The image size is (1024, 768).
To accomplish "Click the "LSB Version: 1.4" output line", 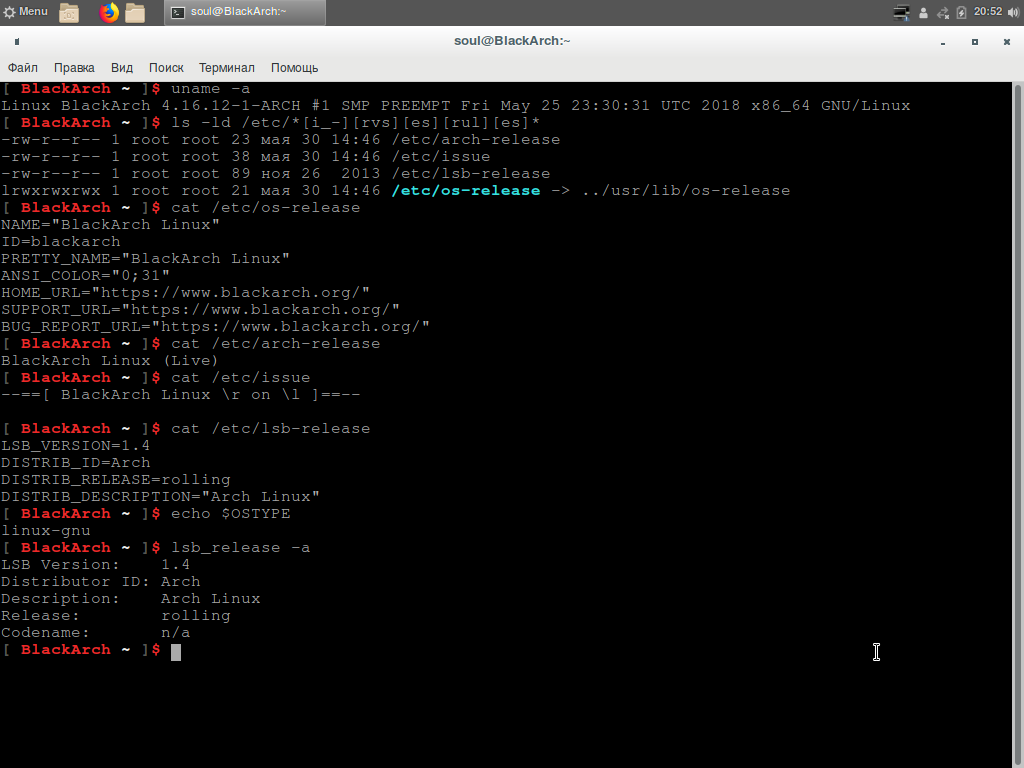I will [x=95, y=564].
